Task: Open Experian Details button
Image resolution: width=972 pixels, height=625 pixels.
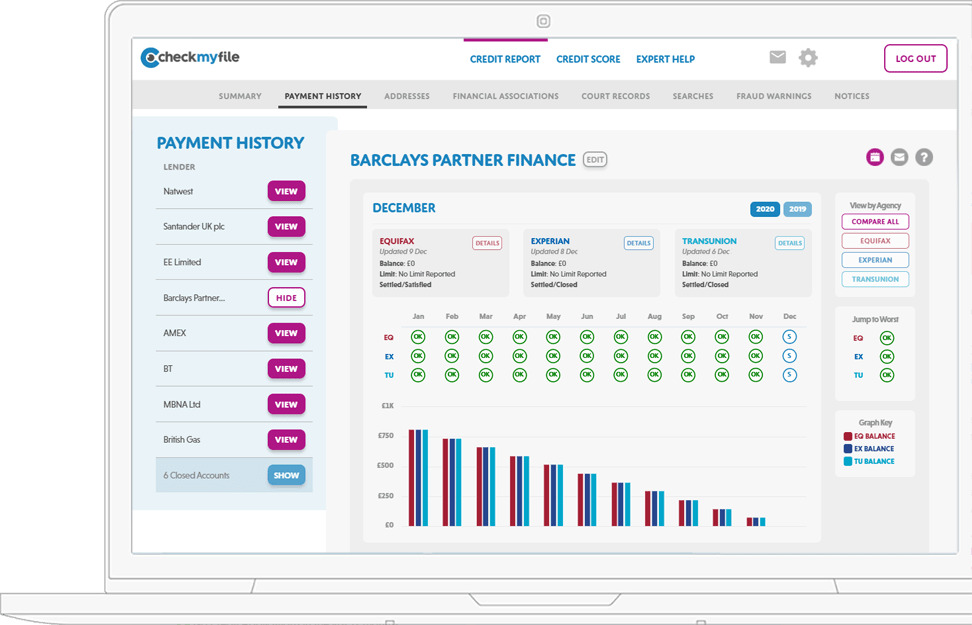Action: coord(638,243)
